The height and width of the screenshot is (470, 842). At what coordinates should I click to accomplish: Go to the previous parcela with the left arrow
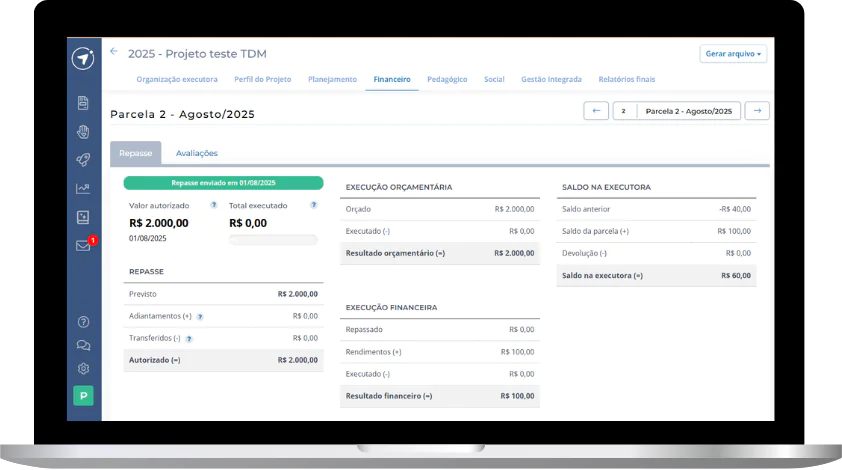[x=596, y=111]
